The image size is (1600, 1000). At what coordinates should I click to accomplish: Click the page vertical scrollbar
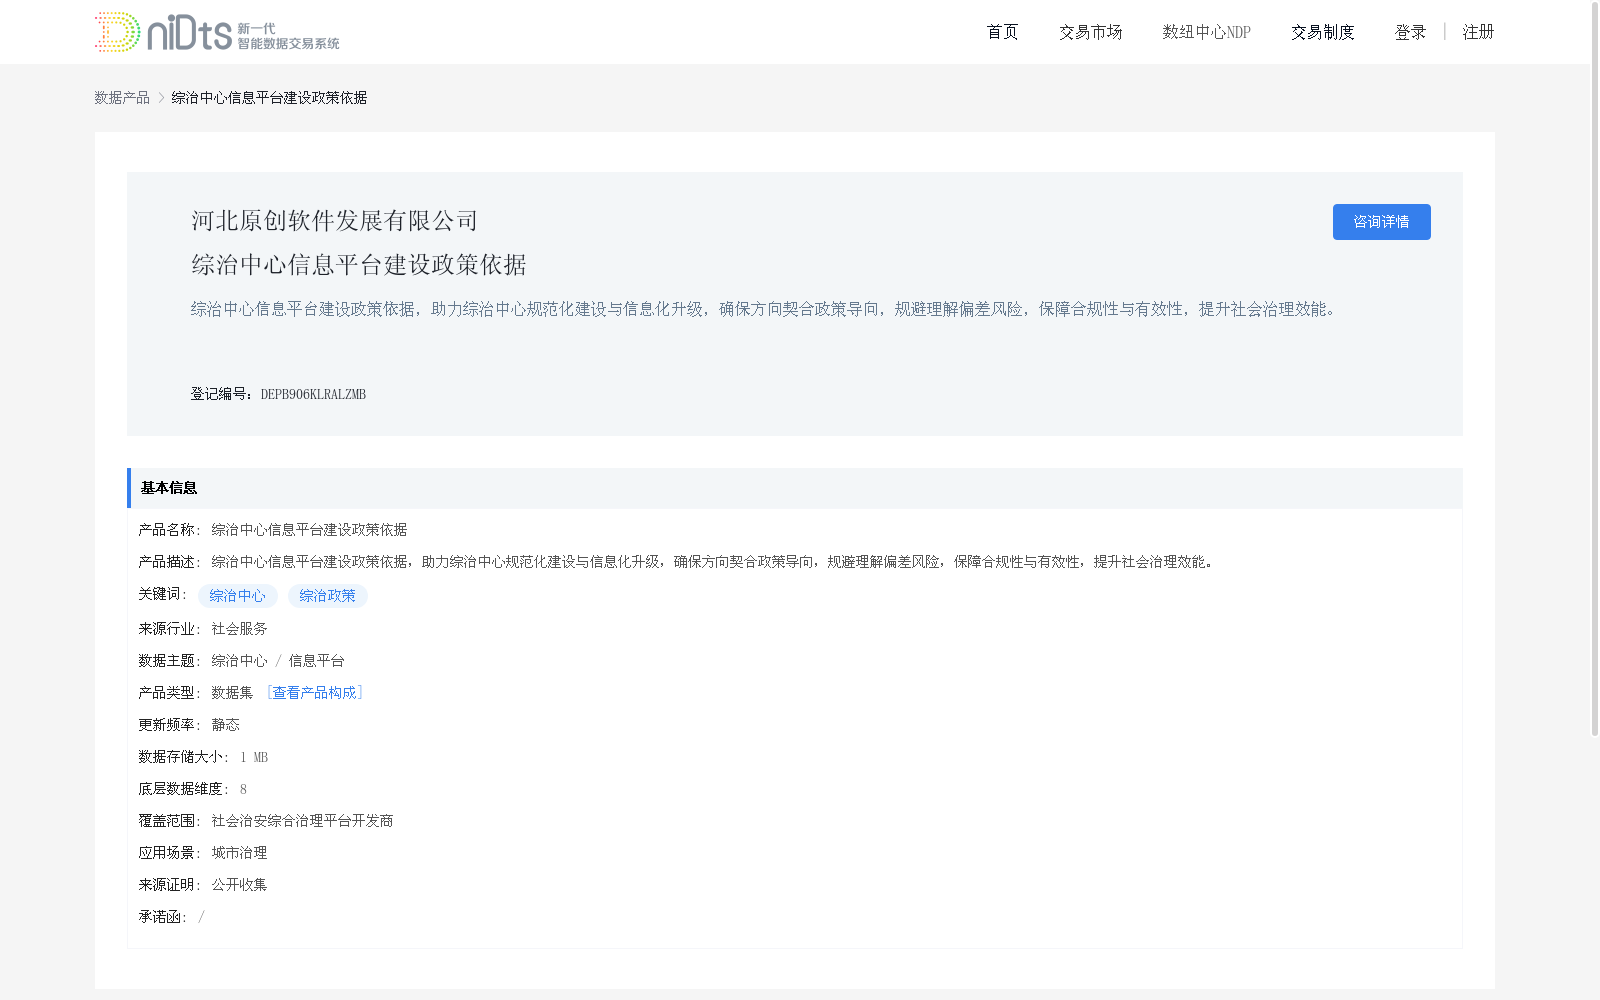point(1595,370)
